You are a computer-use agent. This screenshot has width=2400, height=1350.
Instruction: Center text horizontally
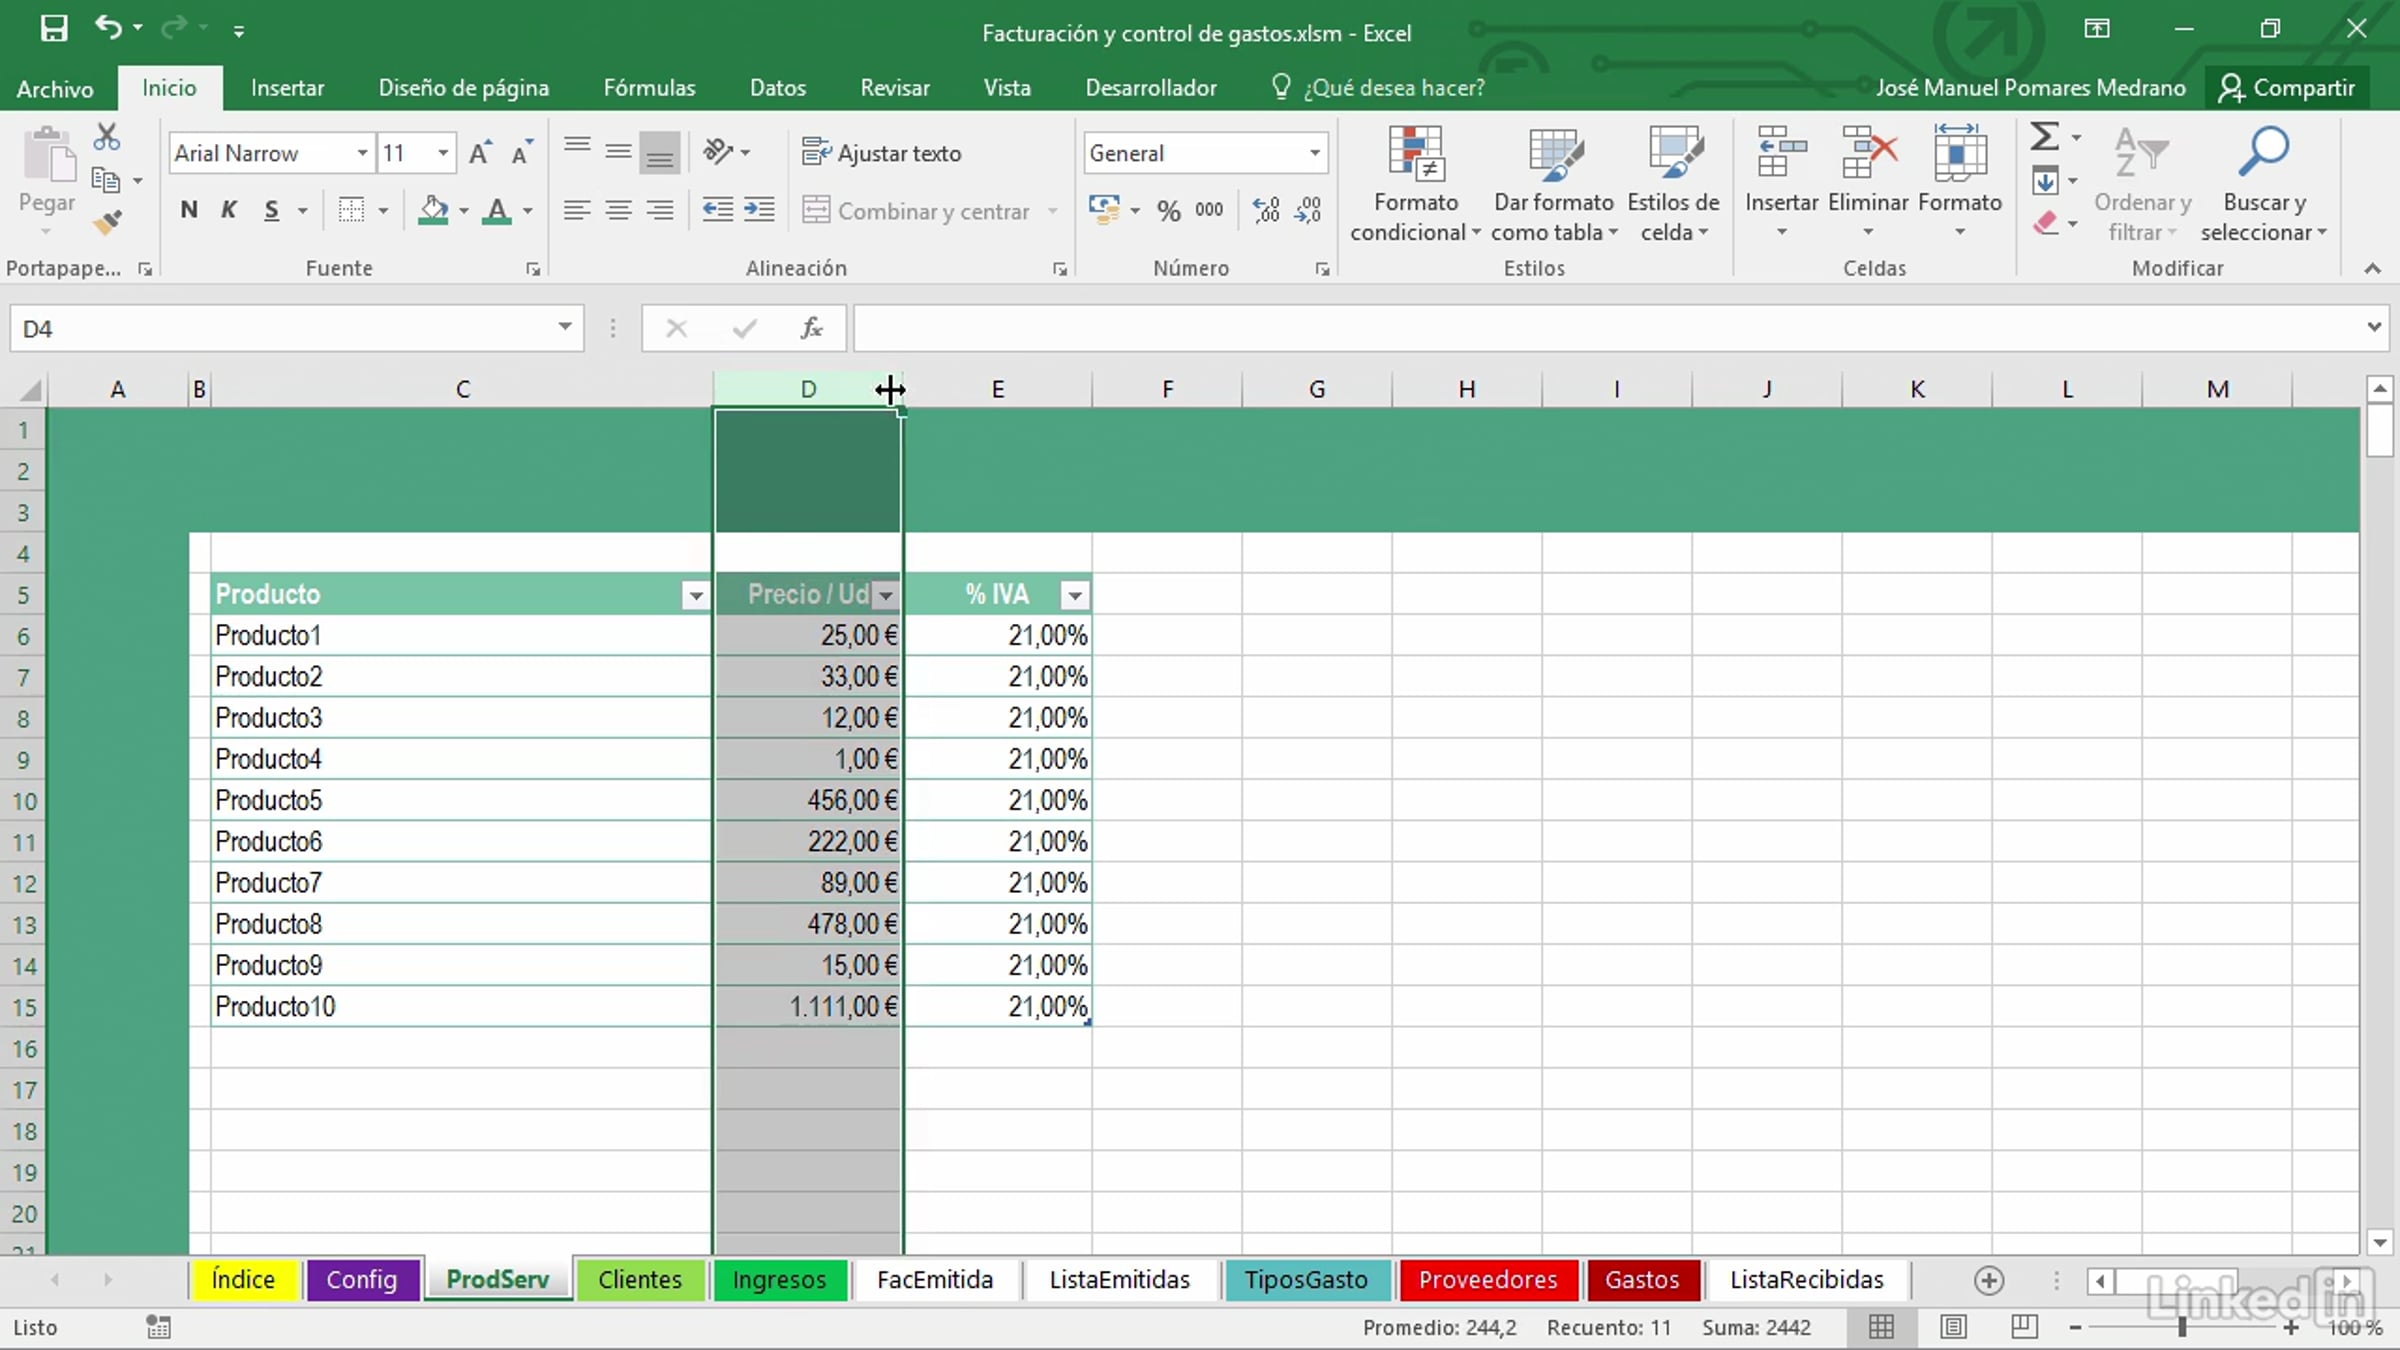(618, 210)
